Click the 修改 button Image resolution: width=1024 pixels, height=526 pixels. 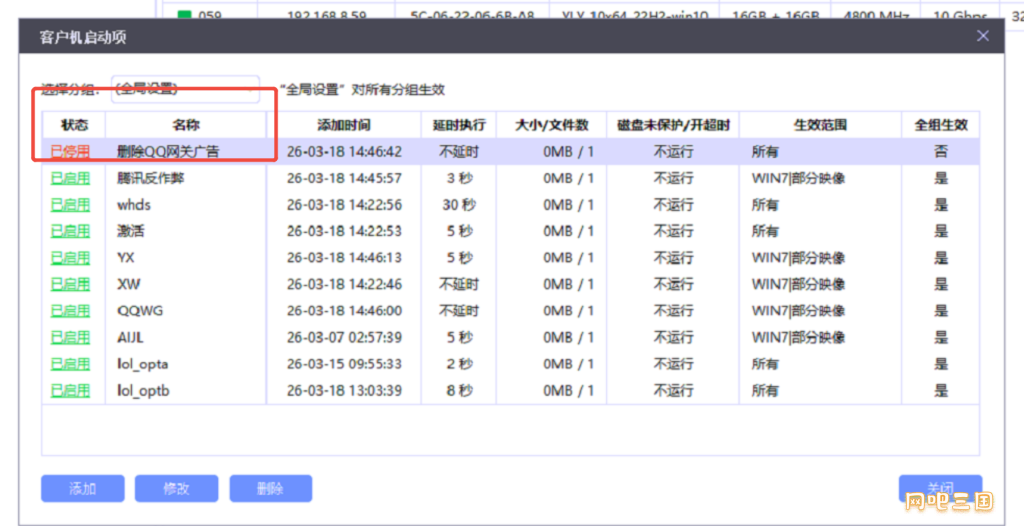pos(176,488)
